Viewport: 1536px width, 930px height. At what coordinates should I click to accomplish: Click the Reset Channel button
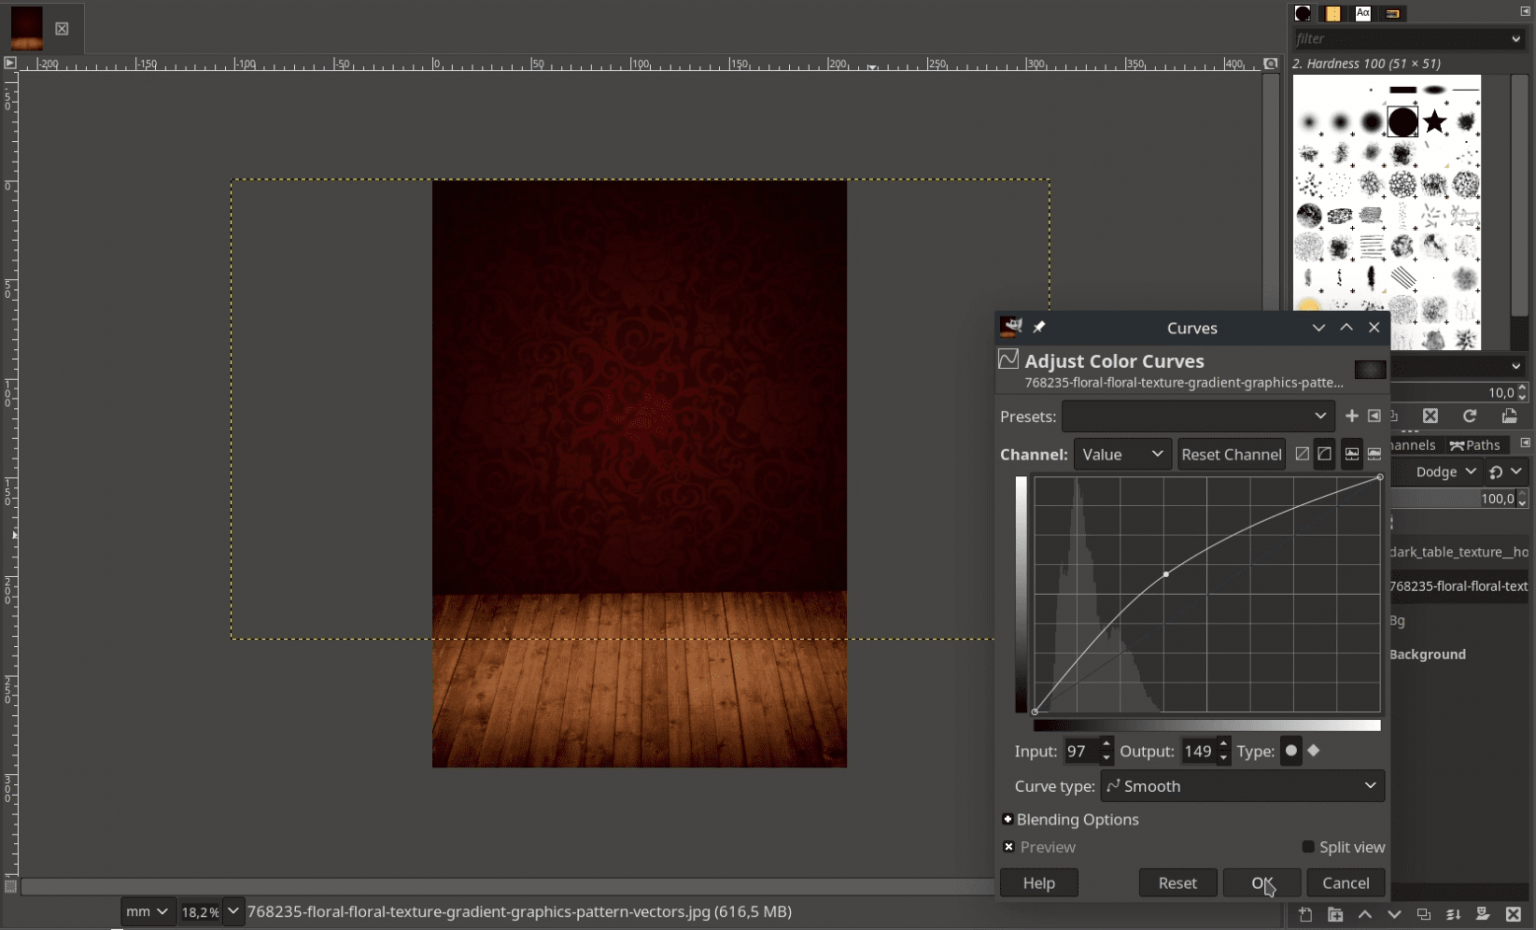(x=1231, y=453)
